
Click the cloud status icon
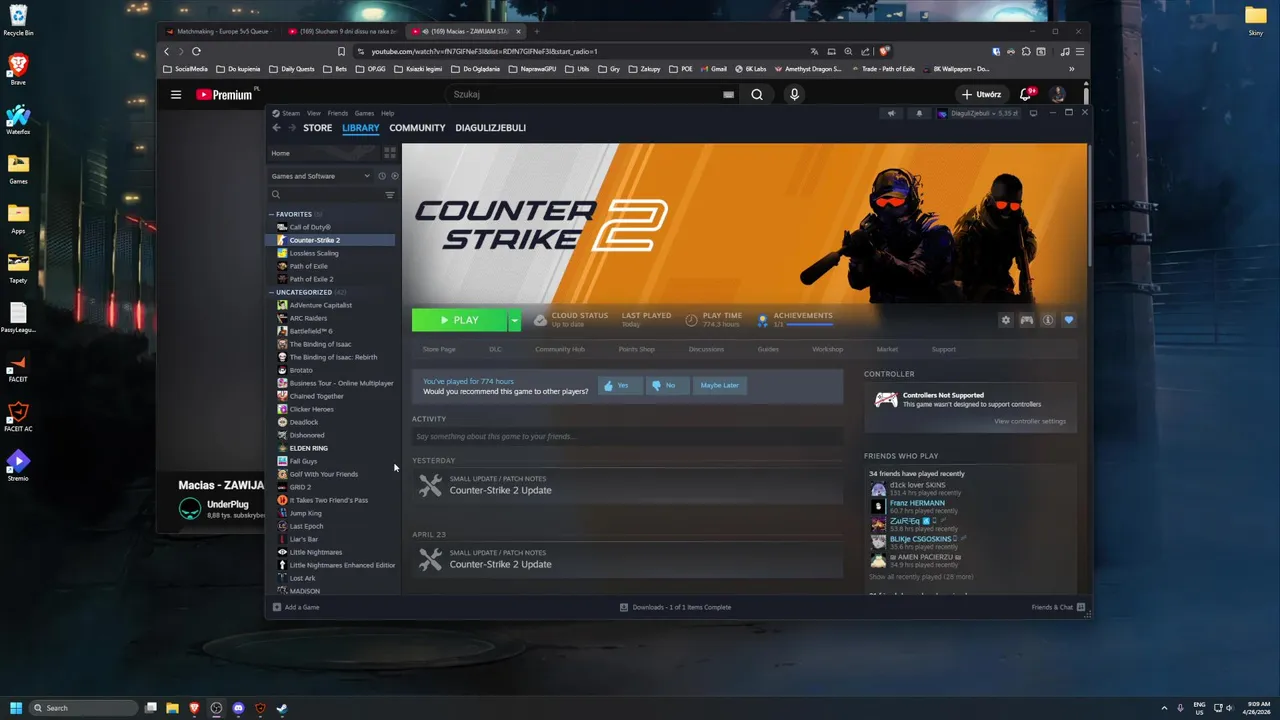pos(540,320)
